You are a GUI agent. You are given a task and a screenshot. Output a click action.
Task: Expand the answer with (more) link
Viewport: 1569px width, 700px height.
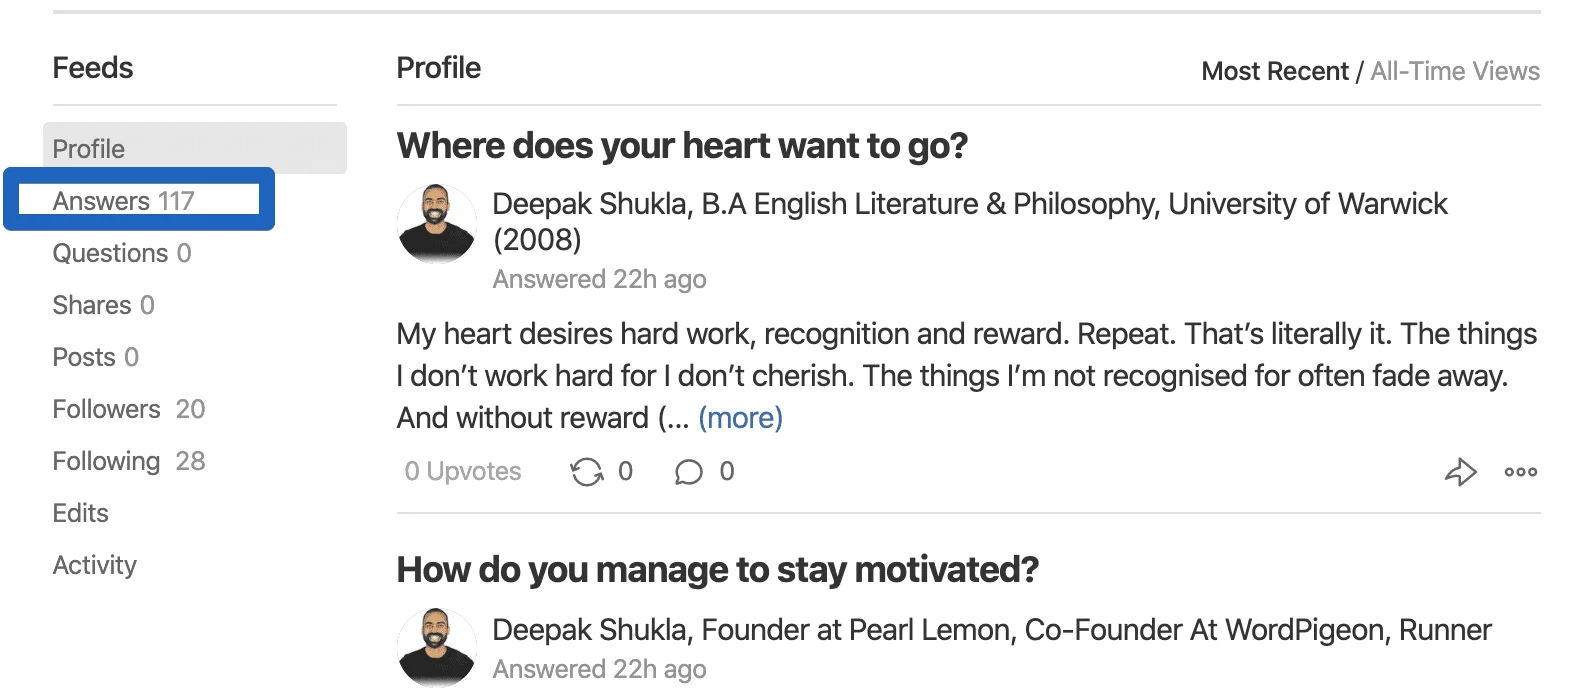tap(740, 418)
